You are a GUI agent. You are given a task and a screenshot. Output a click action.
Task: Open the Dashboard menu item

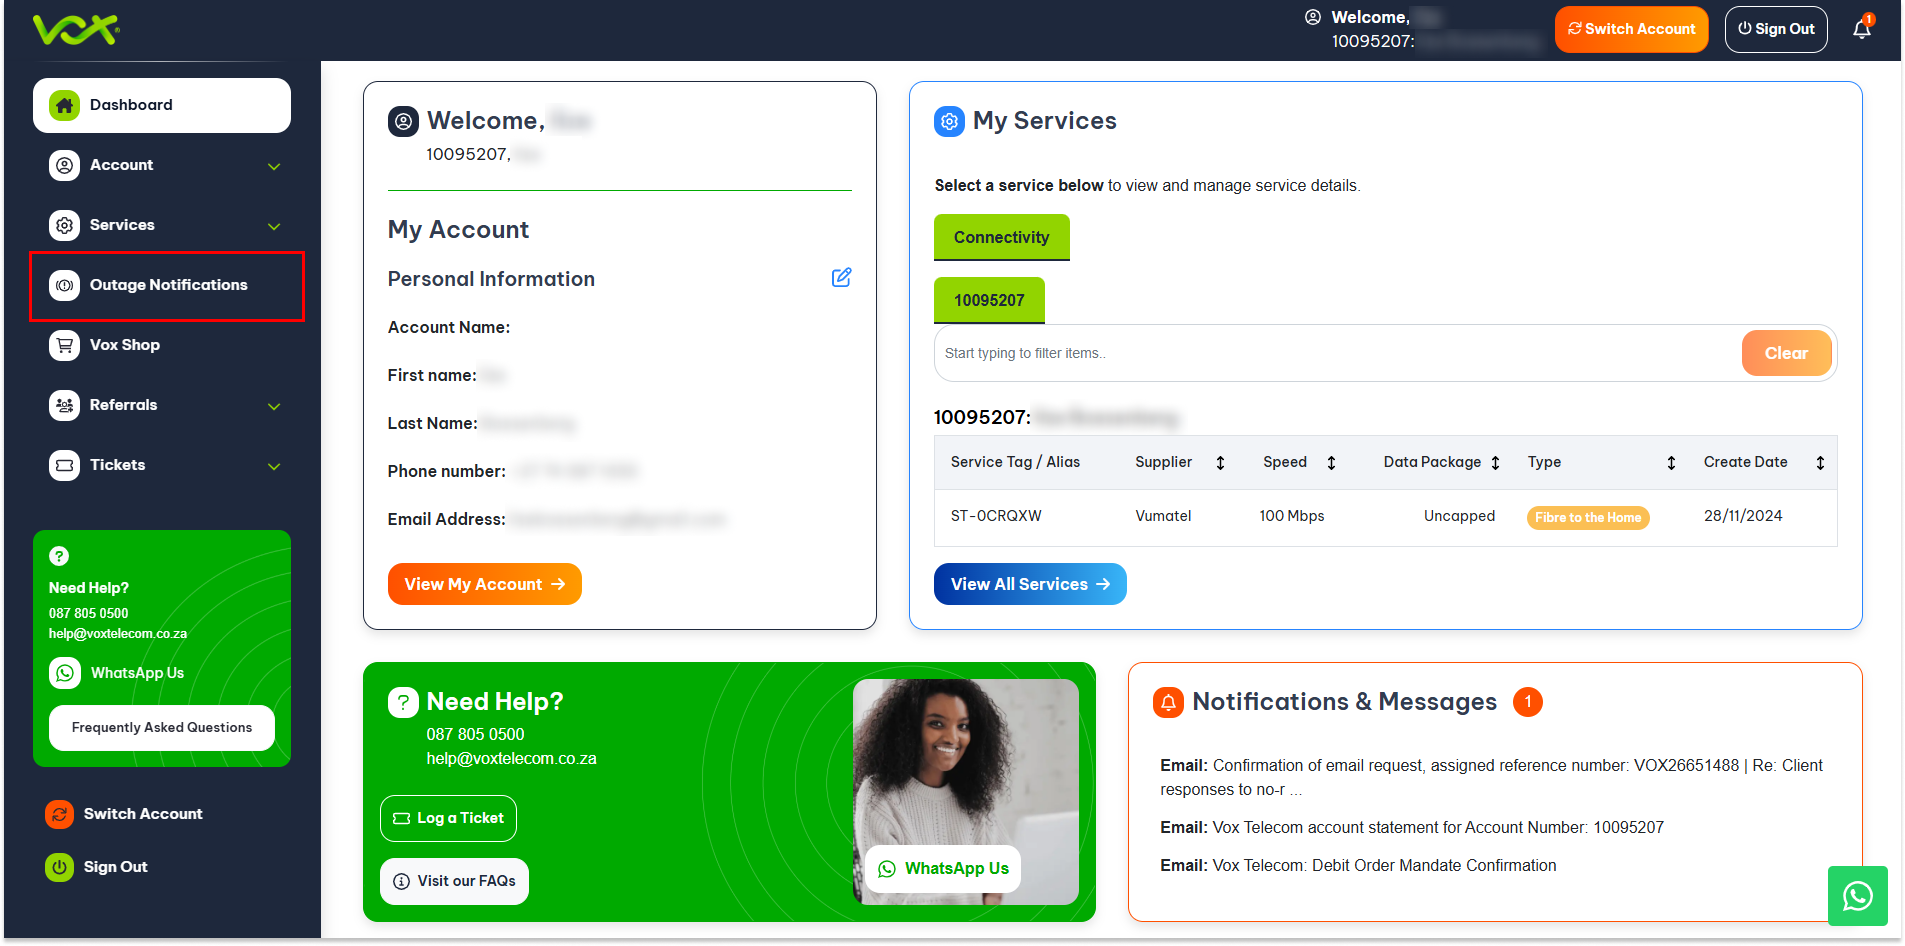click(x=162, y=105)
